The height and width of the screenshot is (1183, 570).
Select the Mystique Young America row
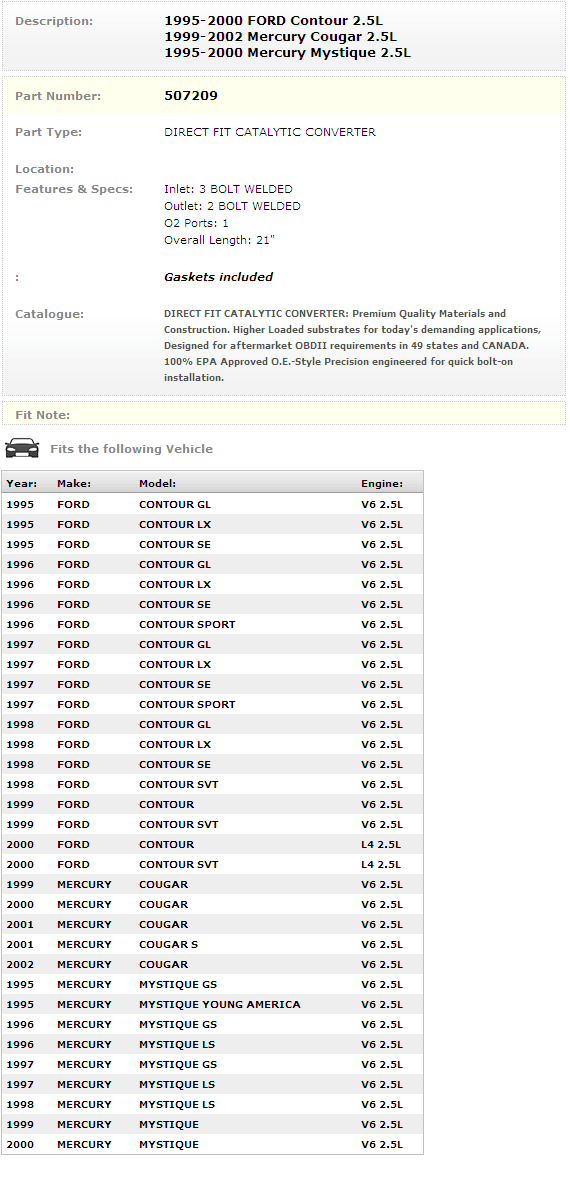pyautogui.click(x=213, y=1004)
